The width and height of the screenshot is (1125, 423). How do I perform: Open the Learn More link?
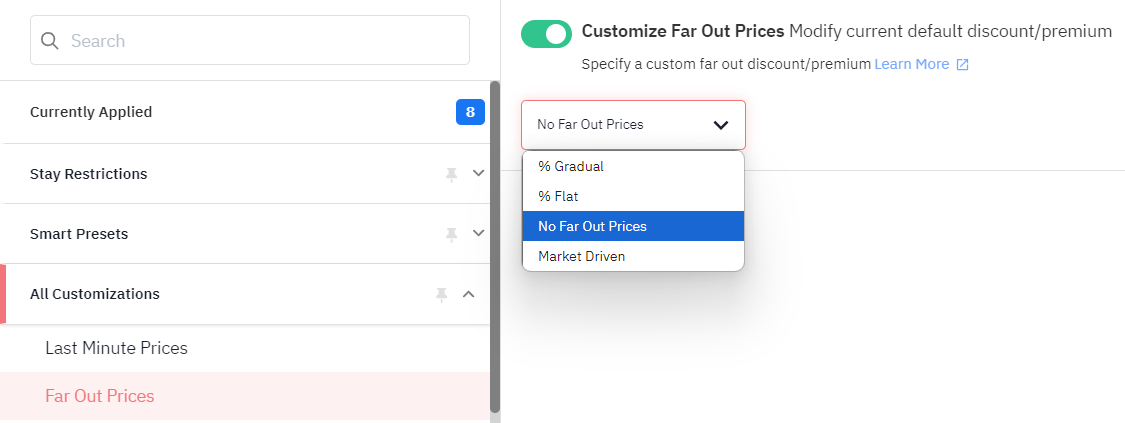point(911,65)
